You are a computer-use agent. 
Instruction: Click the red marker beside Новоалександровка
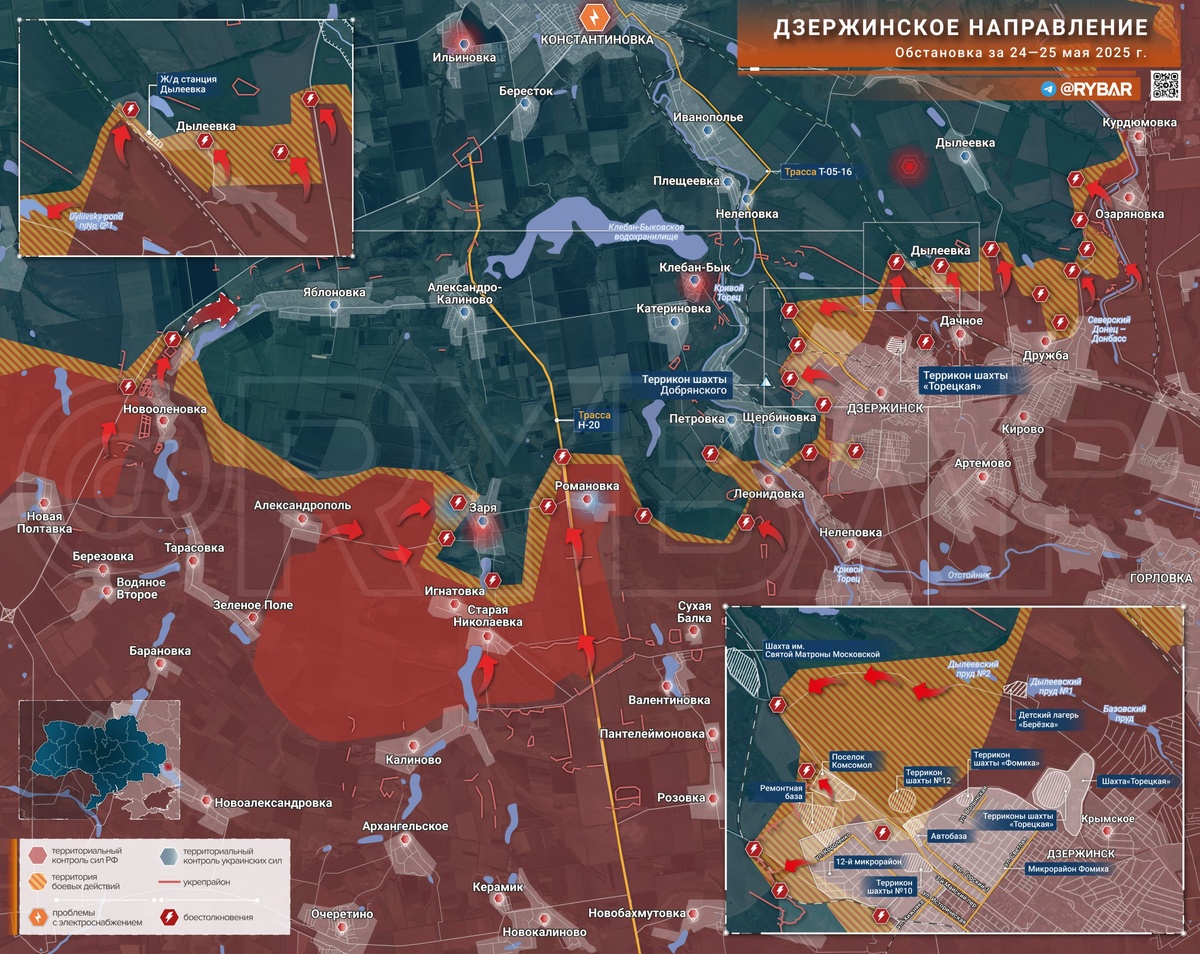coord(207,802)
